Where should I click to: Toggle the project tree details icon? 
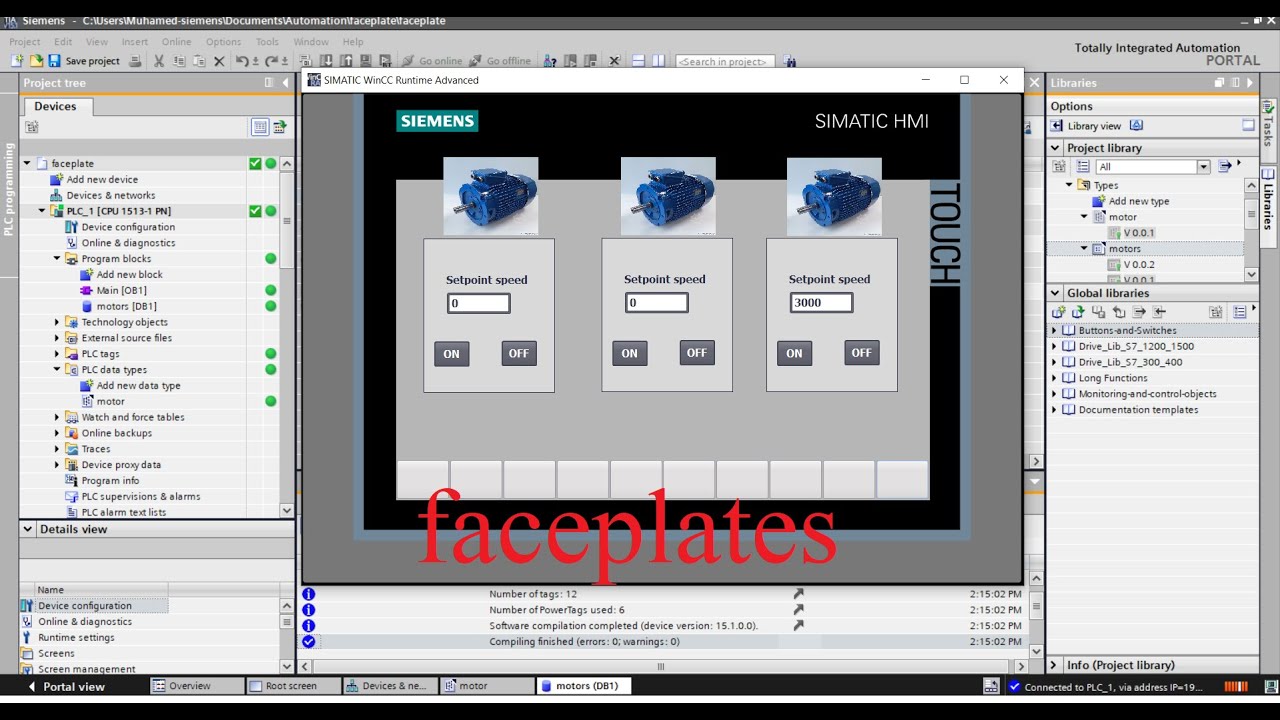(280, 127)
